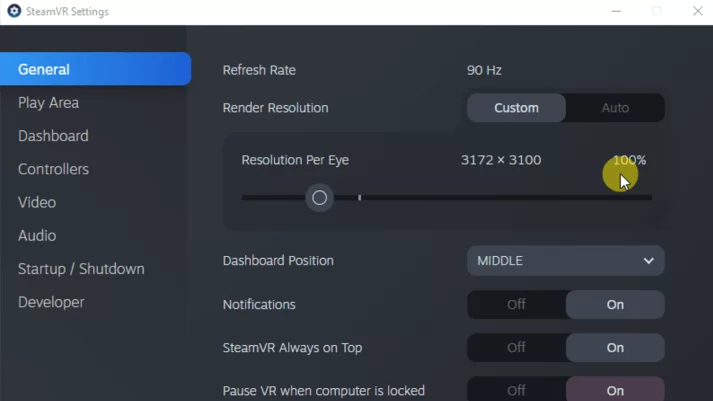This screenshot has width=713, height=401.
Task: Open the Dashboard Position dropdown chevron
Action: pyautogui.click(x=648, y=261)
